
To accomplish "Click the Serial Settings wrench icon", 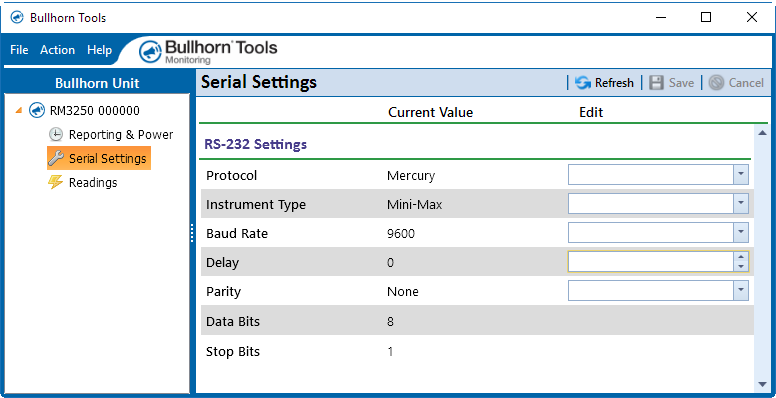I will (56, 158).
